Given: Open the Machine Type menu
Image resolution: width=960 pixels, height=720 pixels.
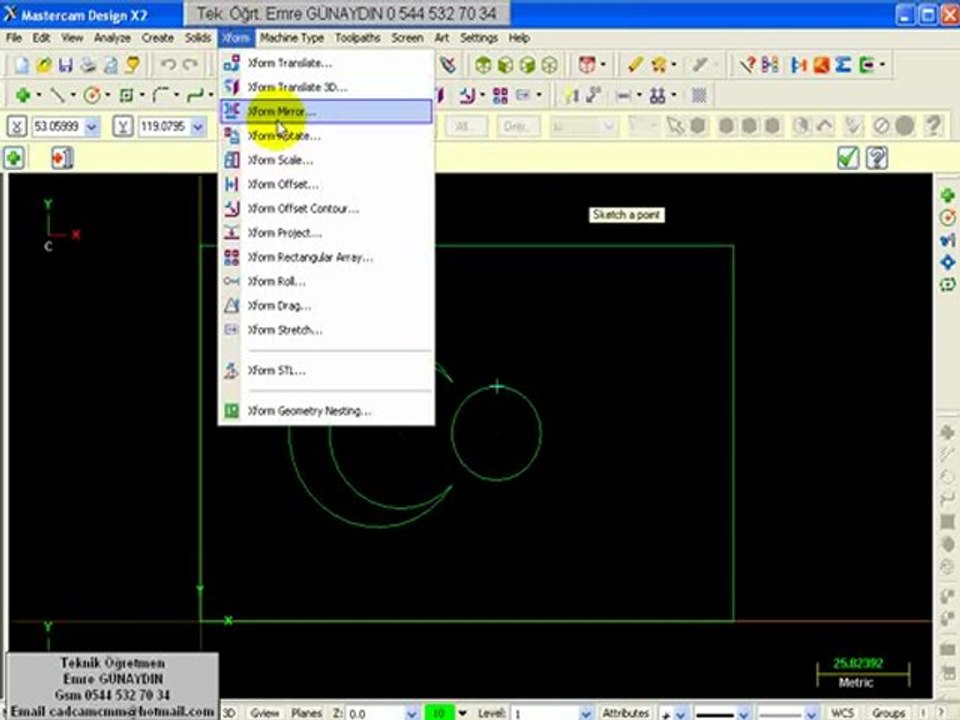Looking at the screenshot, I should [292, 38].
